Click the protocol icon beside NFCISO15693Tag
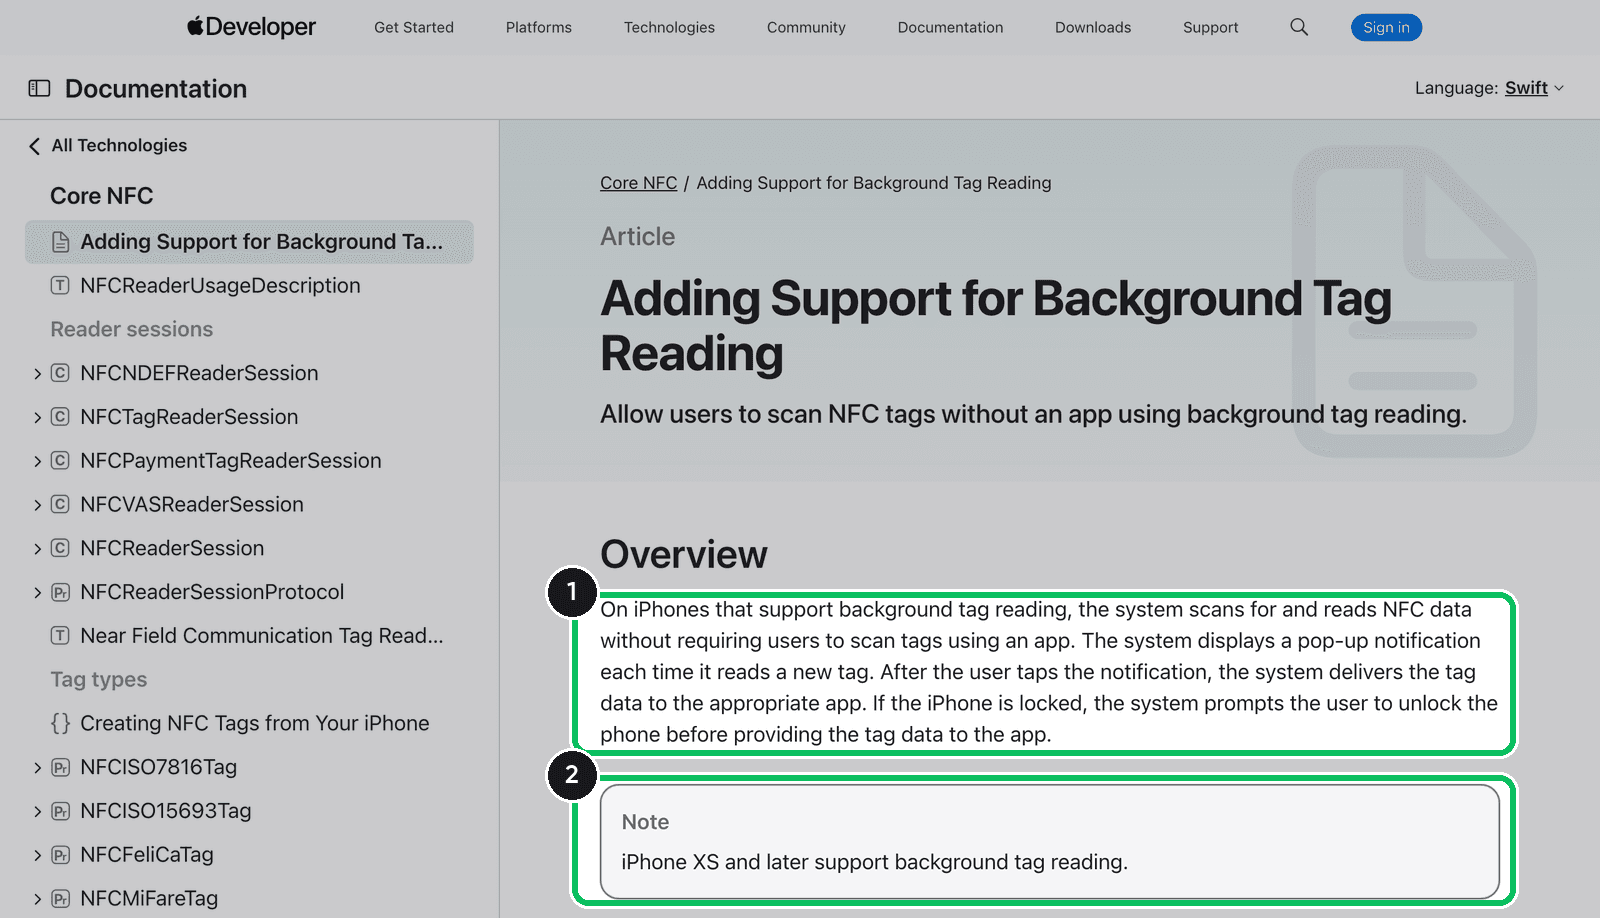Image resolution: width=1600 pixels, height=918 pixels. (60, 812)
